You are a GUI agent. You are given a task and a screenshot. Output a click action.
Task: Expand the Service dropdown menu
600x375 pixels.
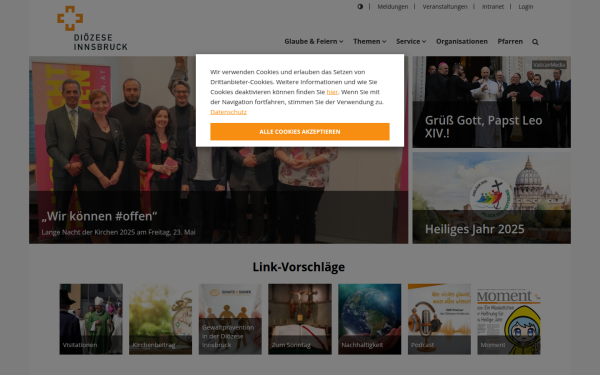pyautogui.click(x=411, y=41)
